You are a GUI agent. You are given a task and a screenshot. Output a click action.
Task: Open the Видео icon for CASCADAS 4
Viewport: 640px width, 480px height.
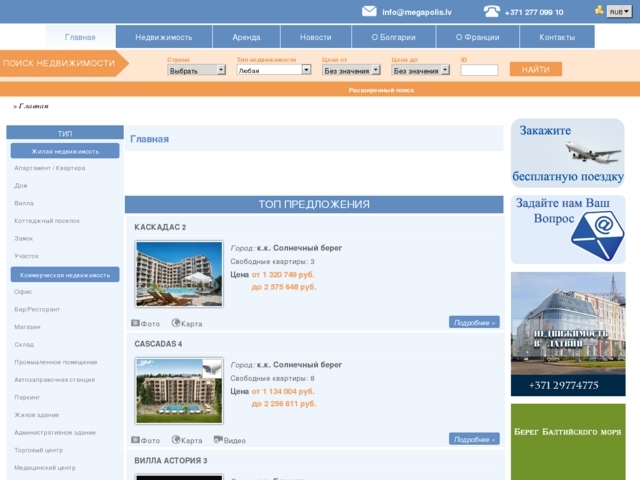(x=218, y=440)
